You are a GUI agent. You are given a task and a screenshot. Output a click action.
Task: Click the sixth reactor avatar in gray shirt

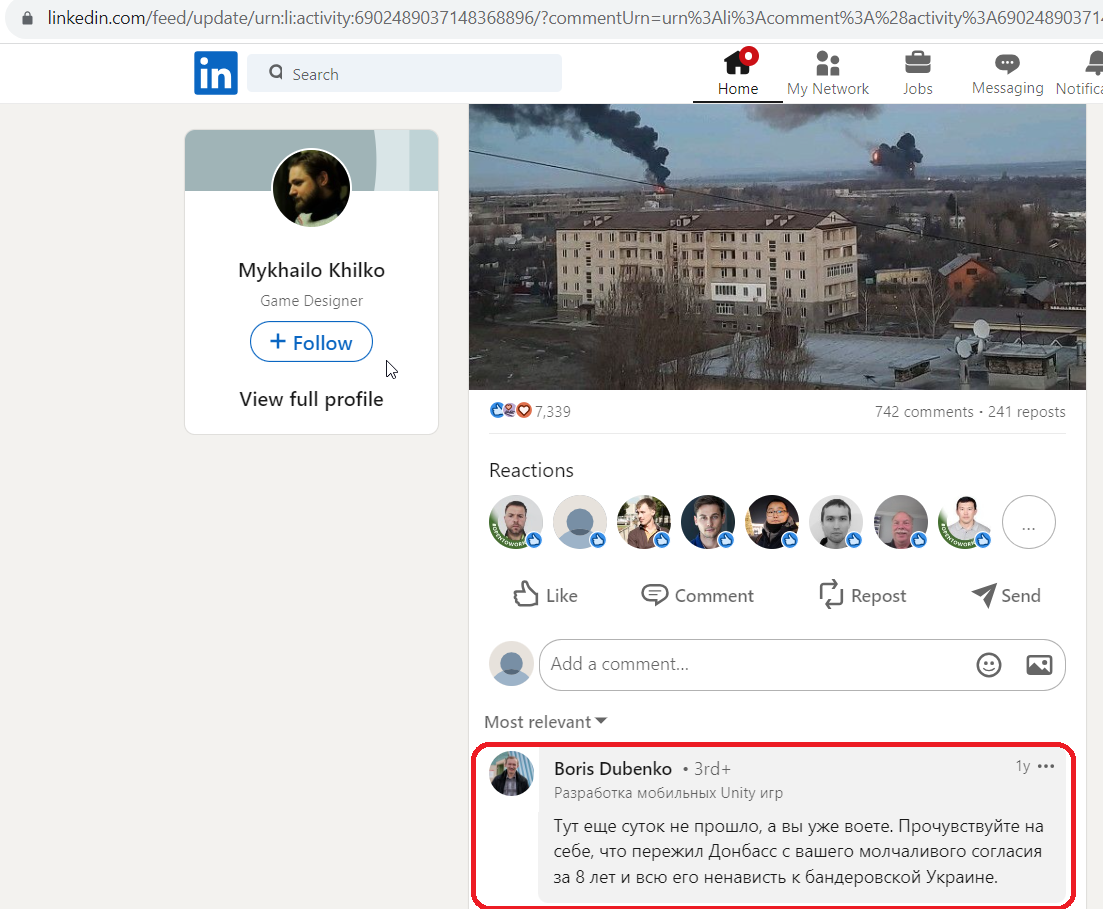836,522
